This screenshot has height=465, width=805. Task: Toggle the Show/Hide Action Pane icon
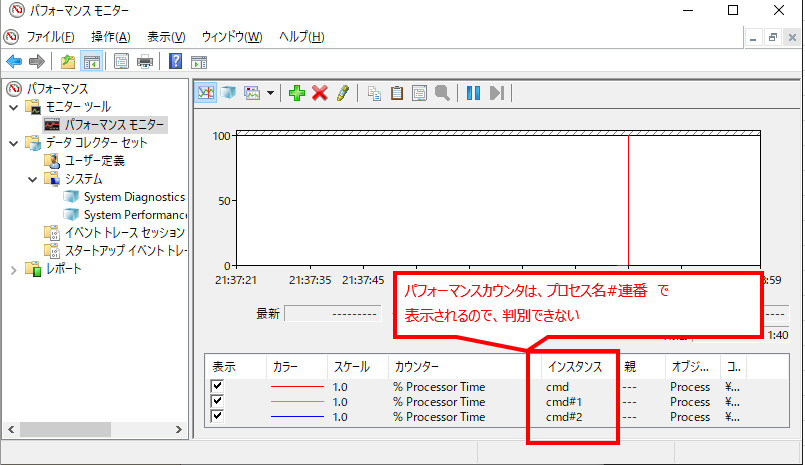tap(199, 62)
